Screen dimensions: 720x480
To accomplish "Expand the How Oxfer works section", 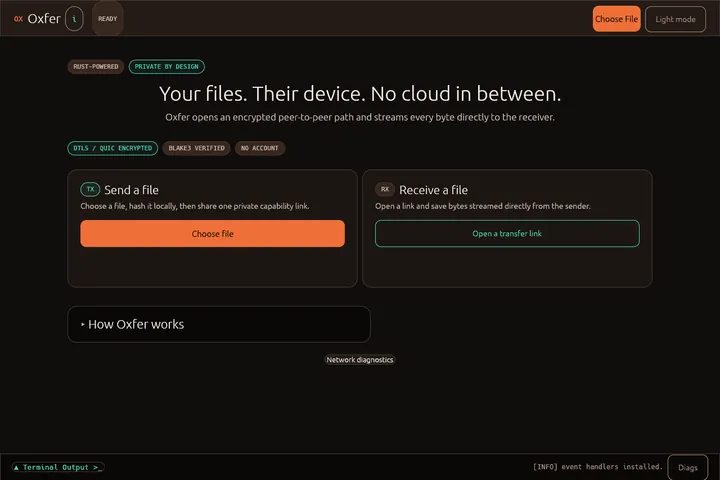I will pos(219,324).
